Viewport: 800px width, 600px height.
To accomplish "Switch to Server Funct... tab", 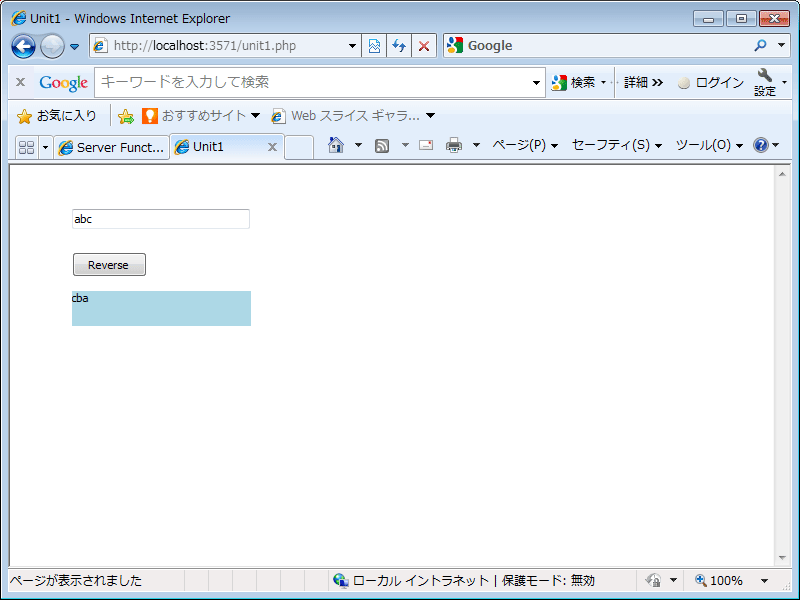I will pos(111,147).
